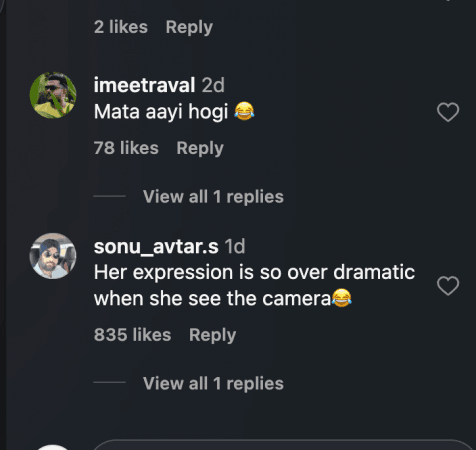Click the 1d timestamp on sonu_avtar.s comment

235,247
